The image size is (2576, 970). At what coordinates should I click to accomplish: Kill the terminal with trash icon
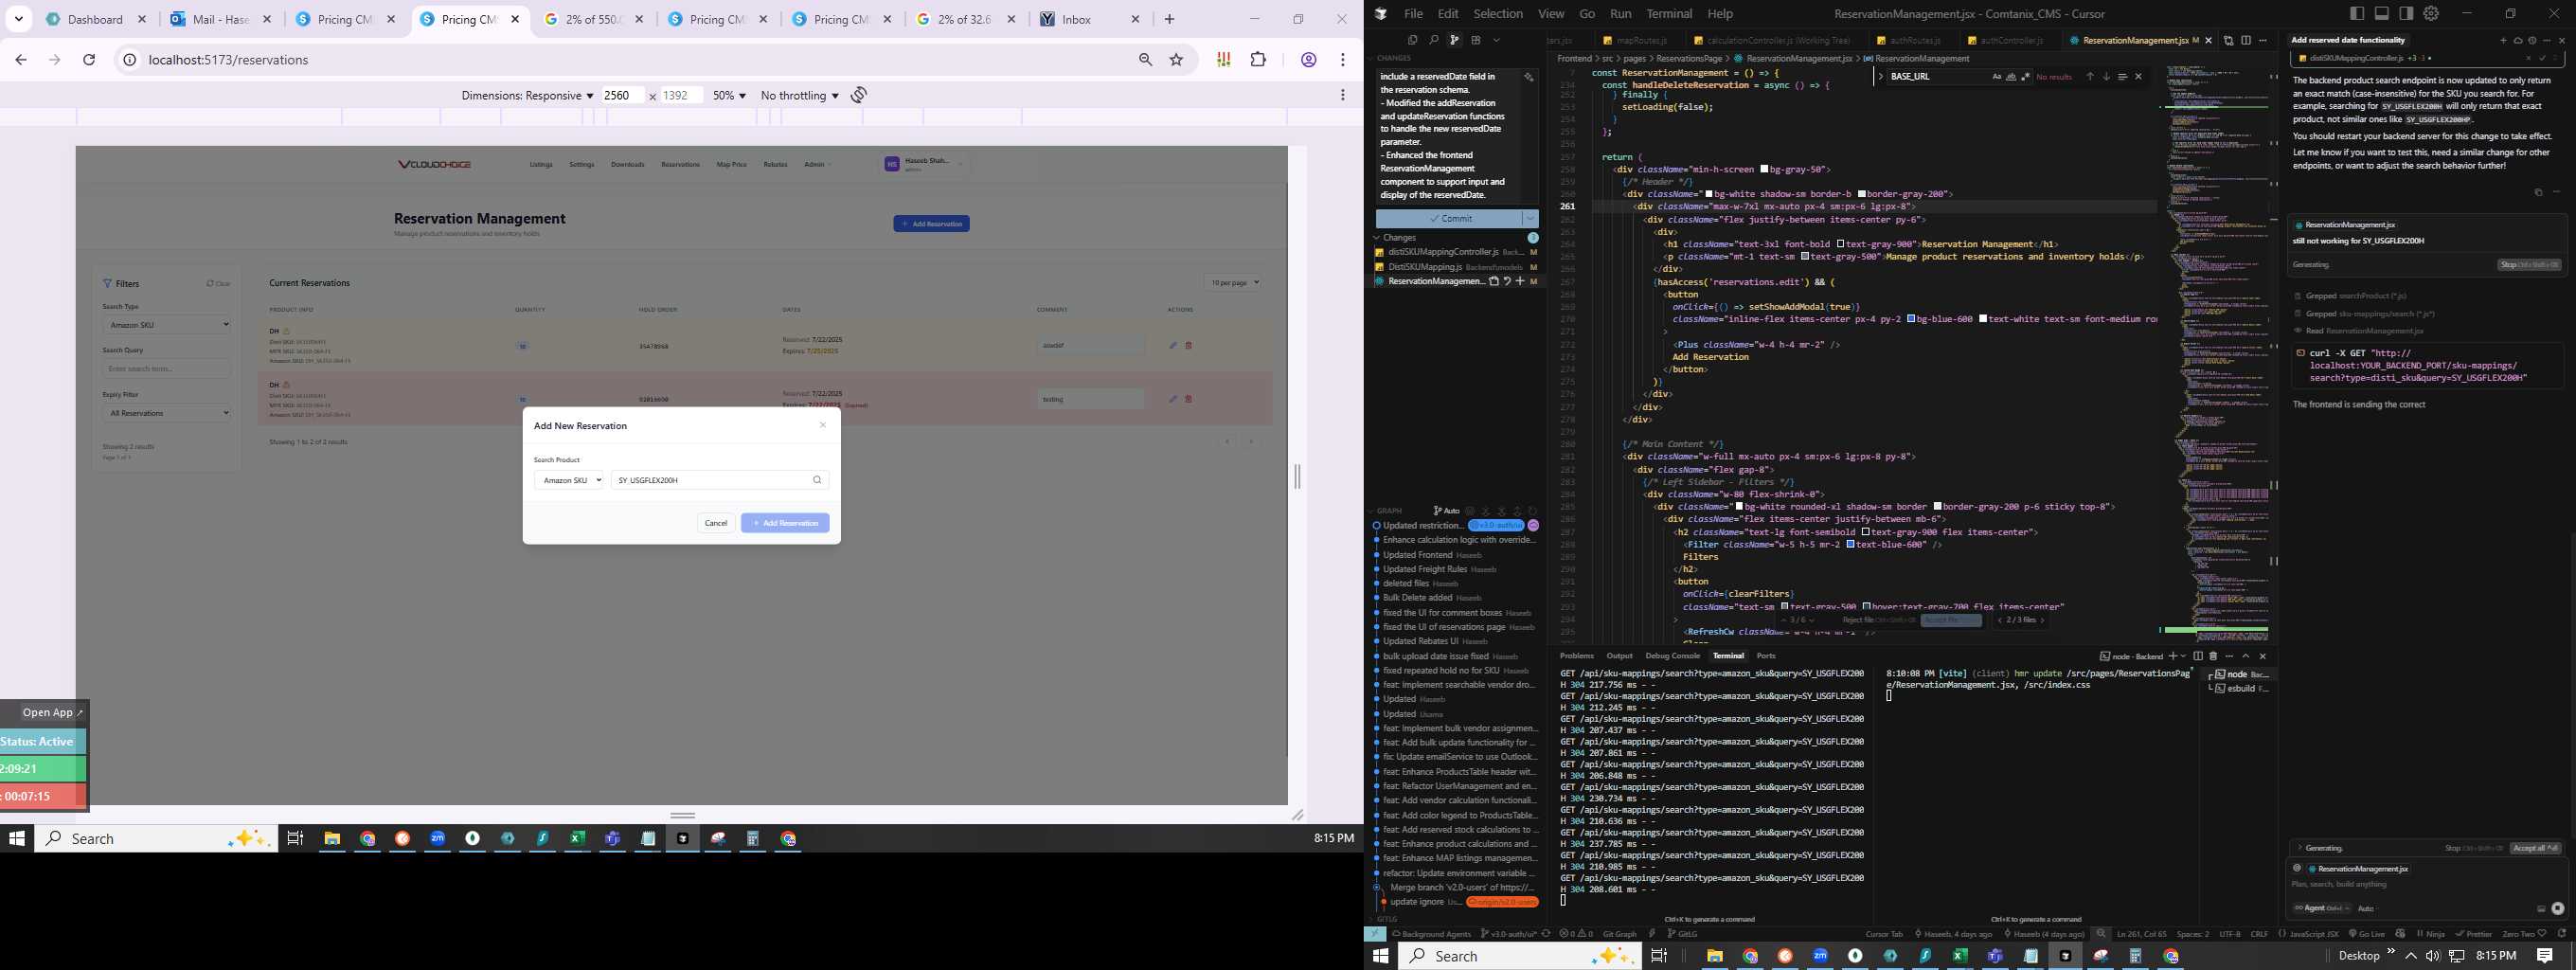pos(2213,656)
